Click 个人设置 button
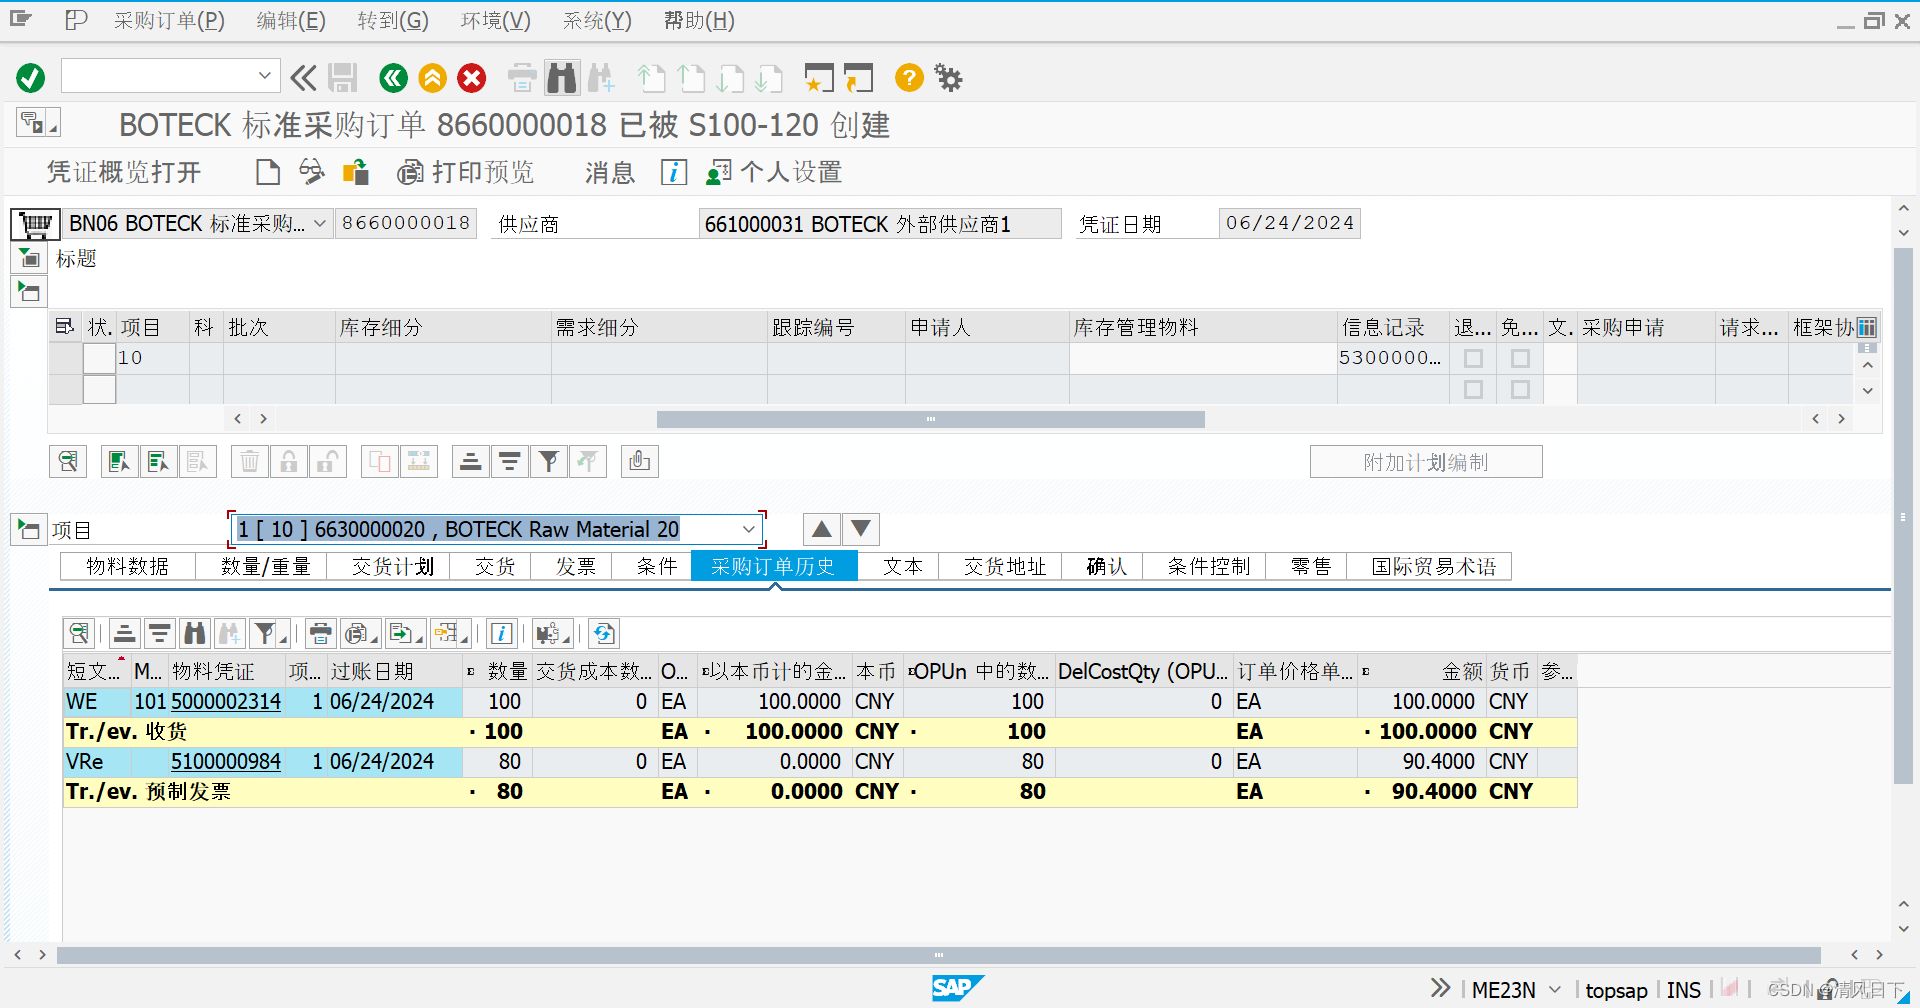 pos(774,172)
